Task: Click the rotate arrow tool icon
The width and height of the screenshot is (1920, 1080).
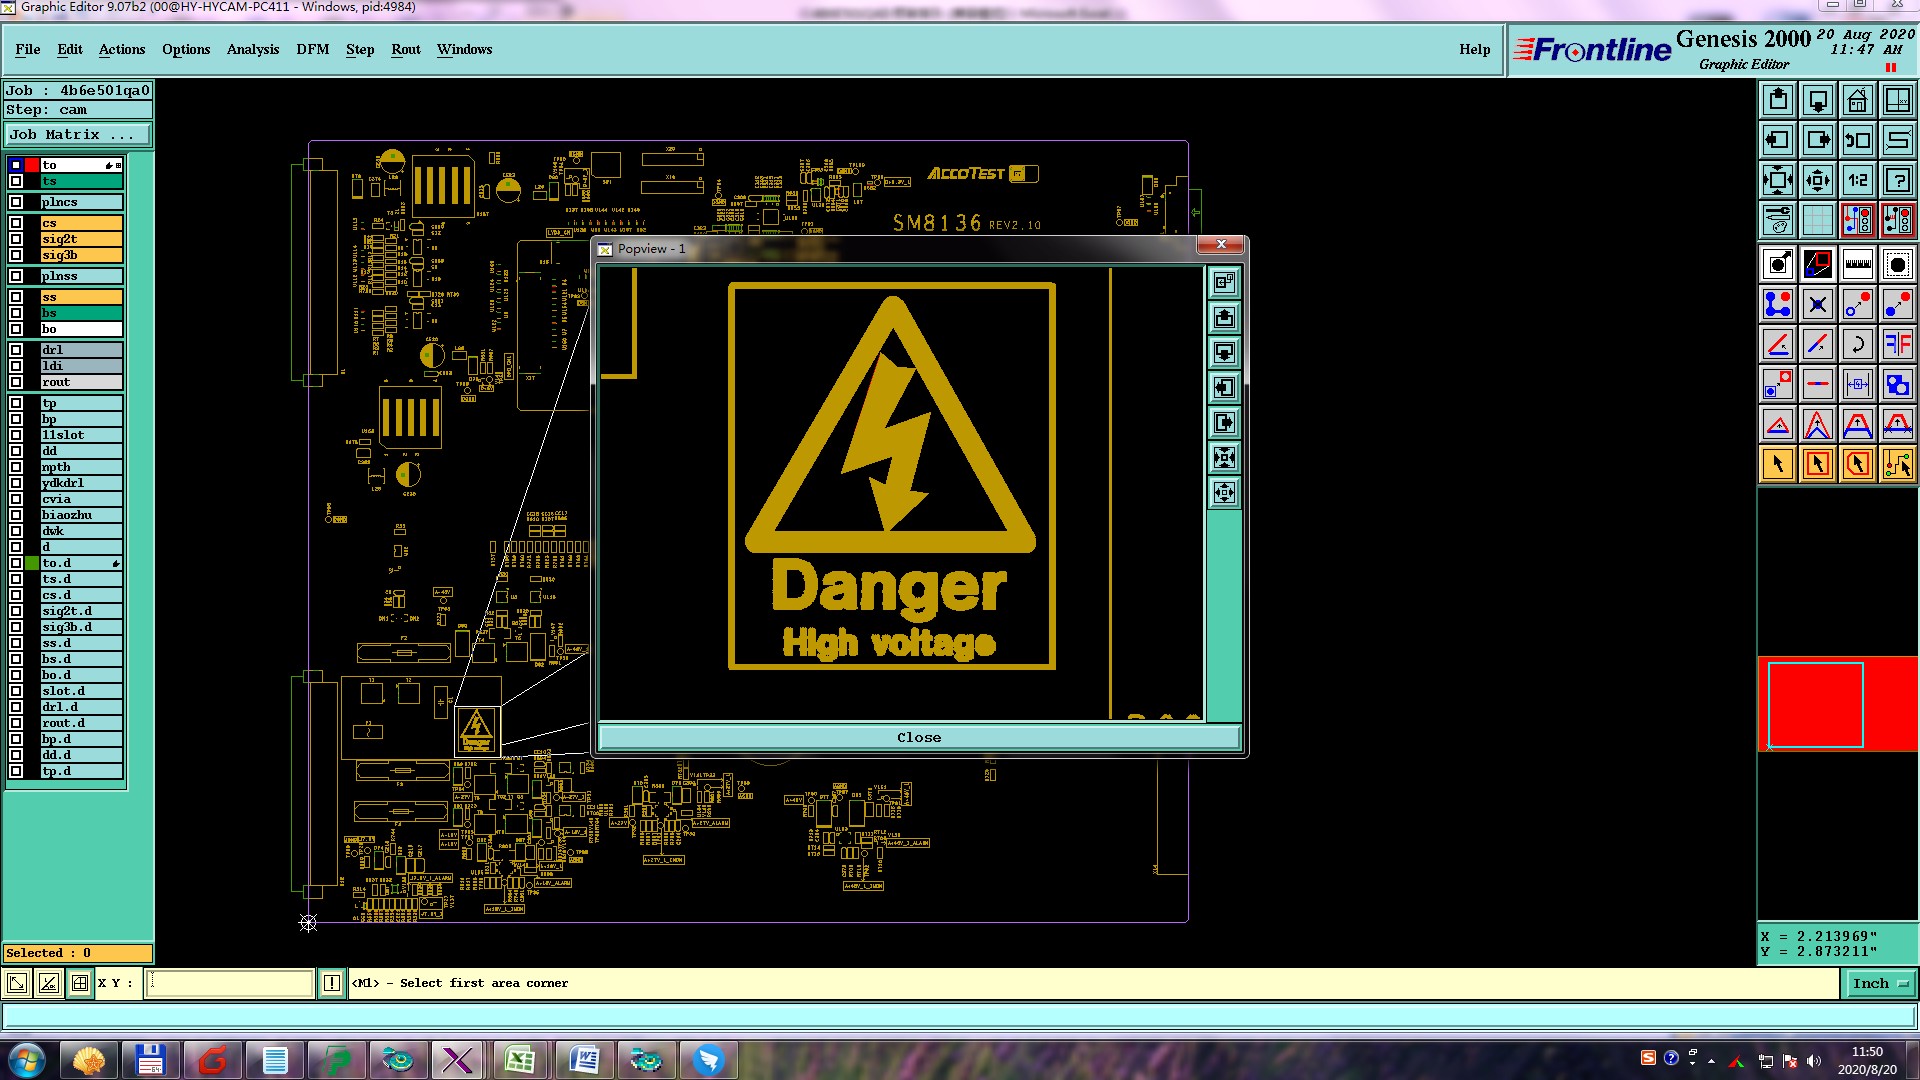Action: coord(1857,344)
